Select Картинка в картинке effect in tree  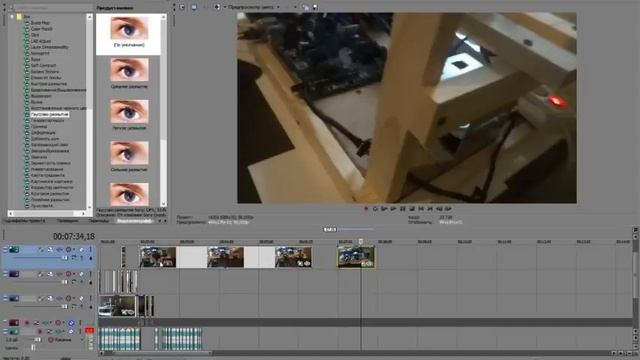tap(51, 181)
